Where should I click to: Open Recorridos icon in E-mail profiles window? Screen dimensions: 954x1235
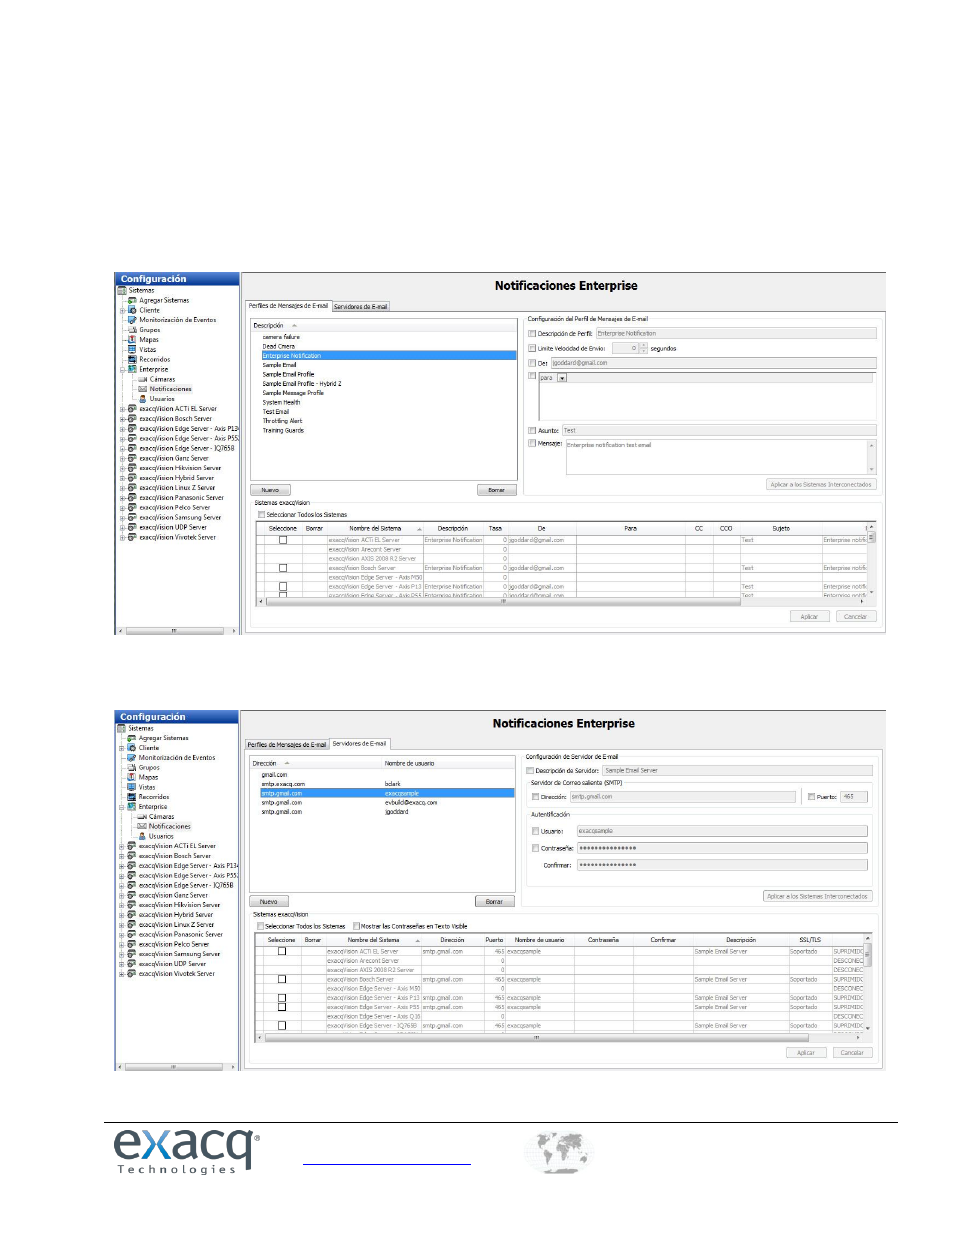(132, 359)
